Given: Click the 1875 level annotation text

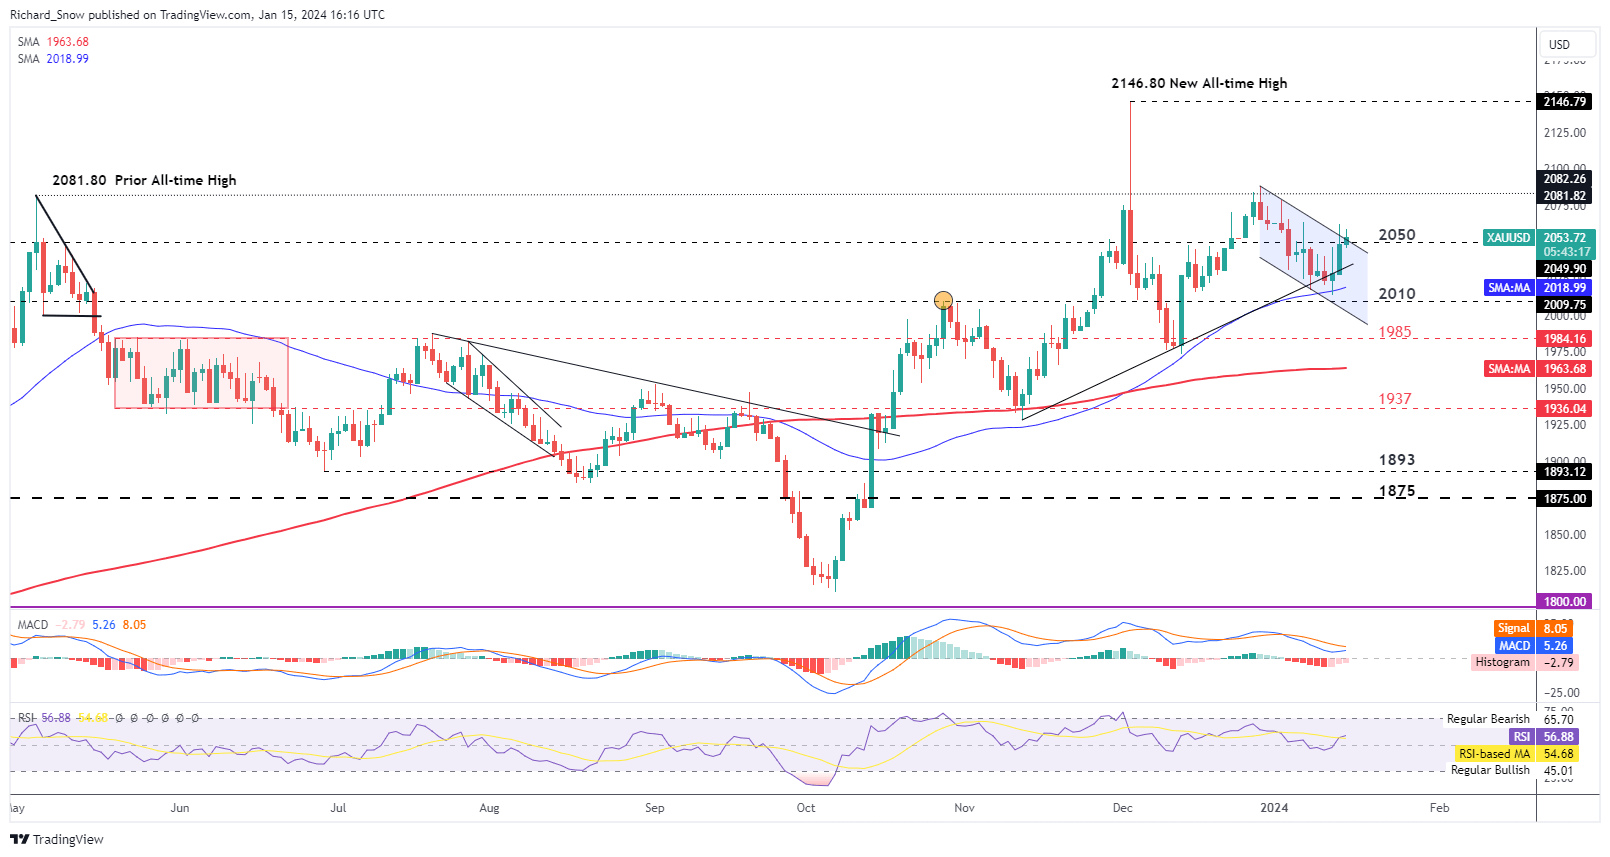Looking at the screenshot, I should click(1397, 491).
